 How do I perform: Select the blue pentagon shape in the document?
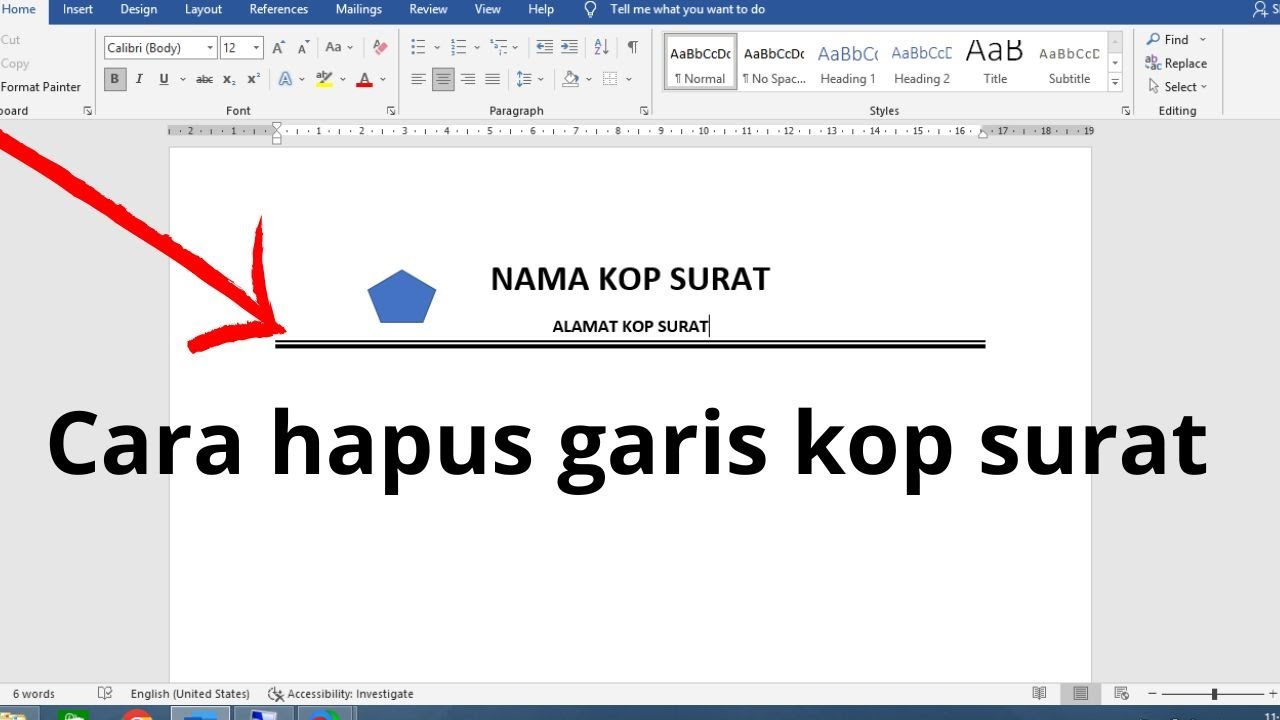[402, 296]
